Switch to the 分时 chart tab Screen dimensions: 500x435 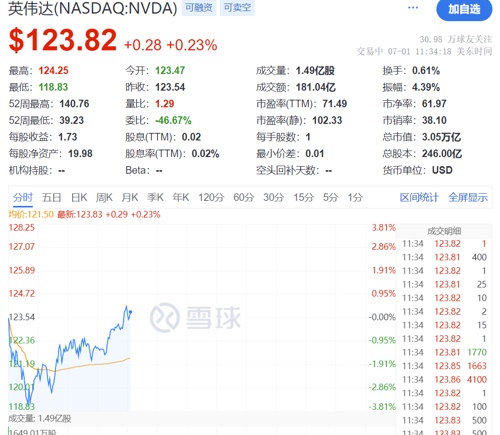[23, 197]
